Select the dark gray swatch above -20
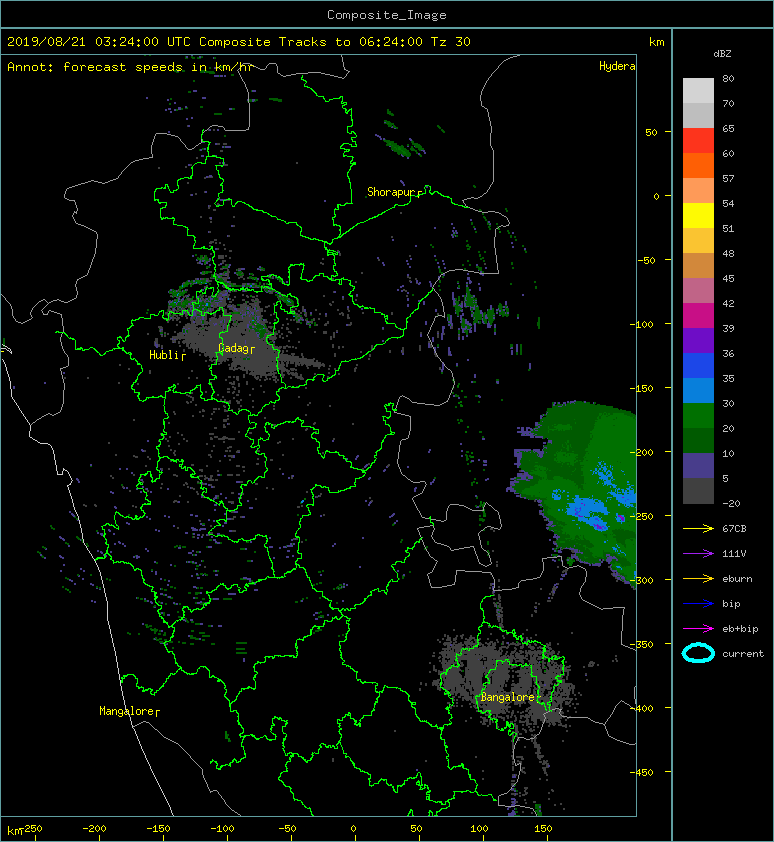 pyautogui.click(x=698, y=490)
